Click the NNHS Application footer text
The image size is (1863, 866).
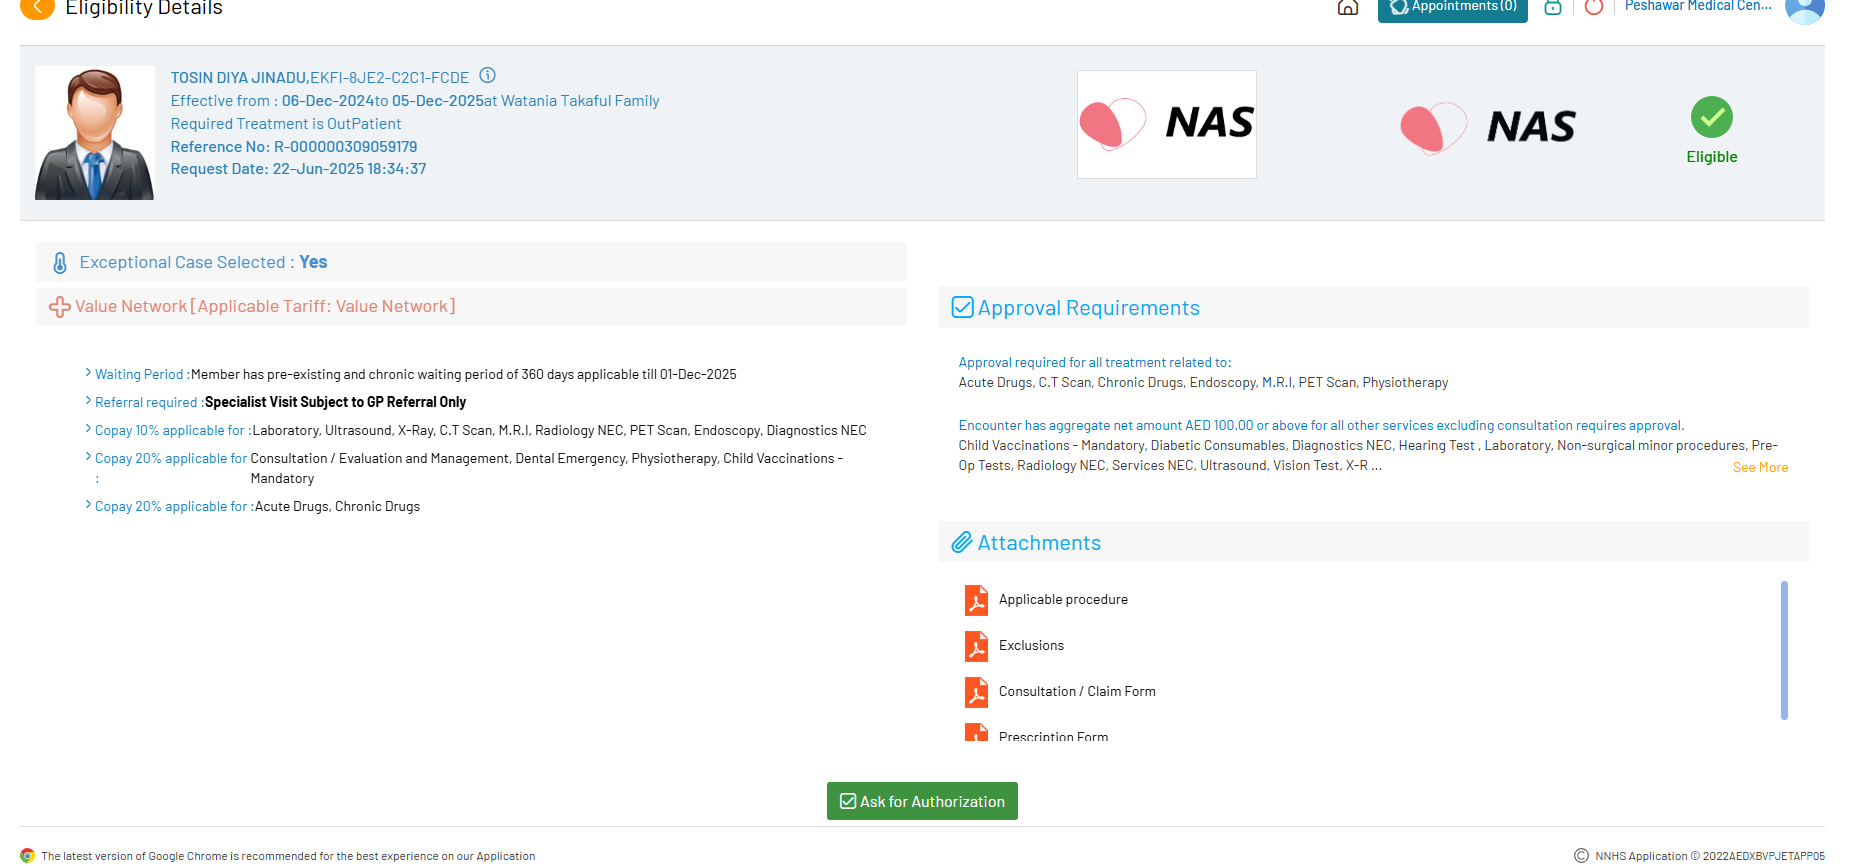1710,856
